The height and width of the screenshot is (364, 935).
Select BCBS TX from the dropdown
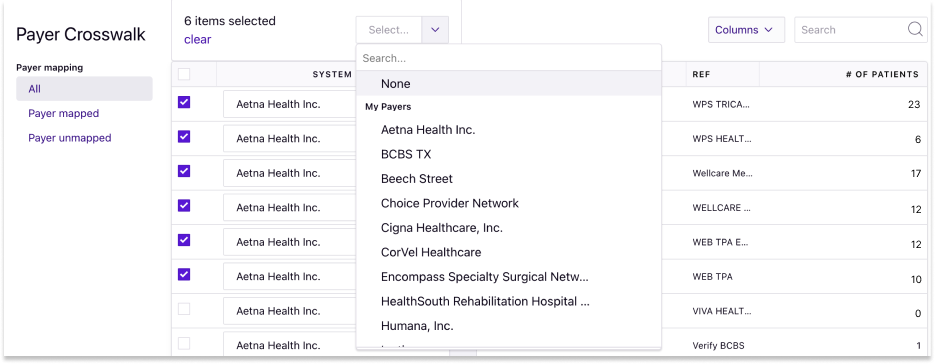[509, 154]
